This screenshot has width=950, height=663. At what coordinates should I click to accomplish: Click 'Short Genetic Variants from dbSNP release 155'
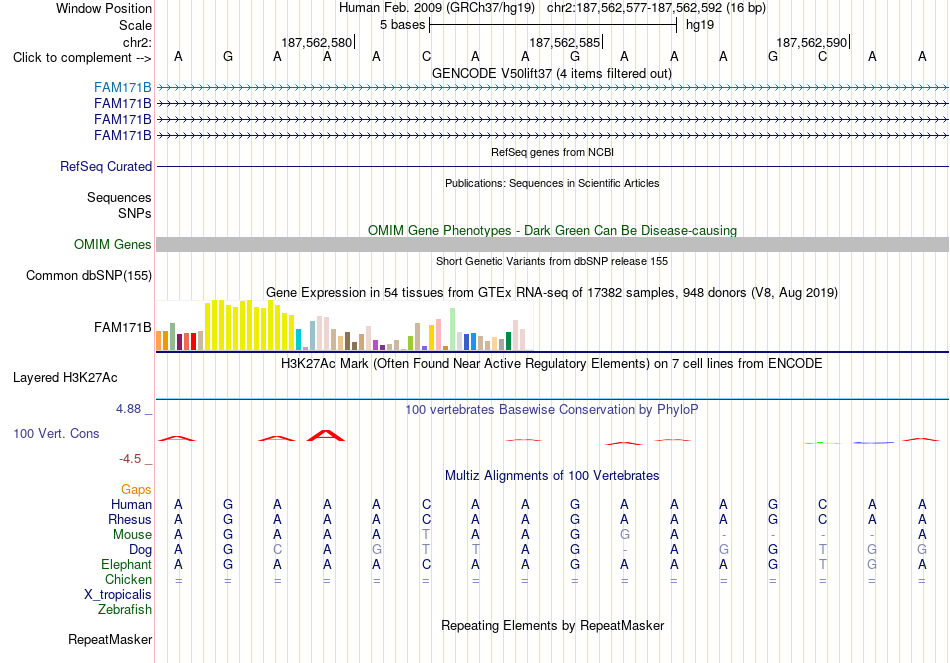point(552,261)
